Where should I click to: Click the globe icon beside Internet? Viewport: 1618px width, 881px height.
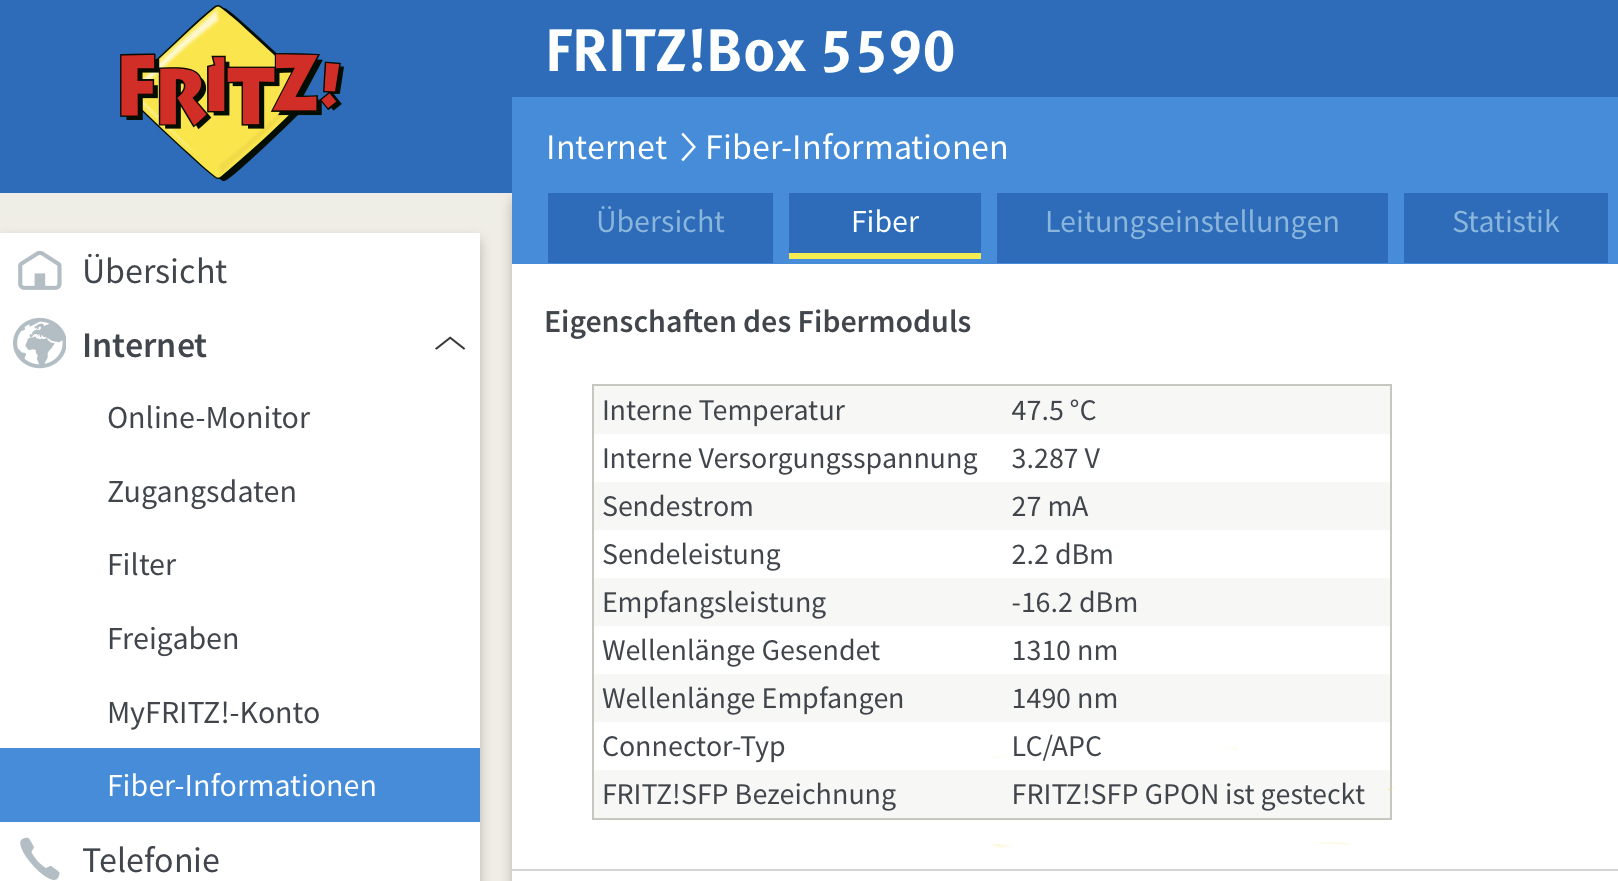(40, 344)
